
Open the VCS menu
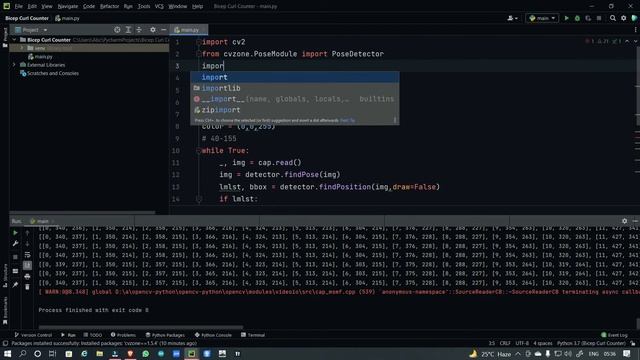pos(159,7)
